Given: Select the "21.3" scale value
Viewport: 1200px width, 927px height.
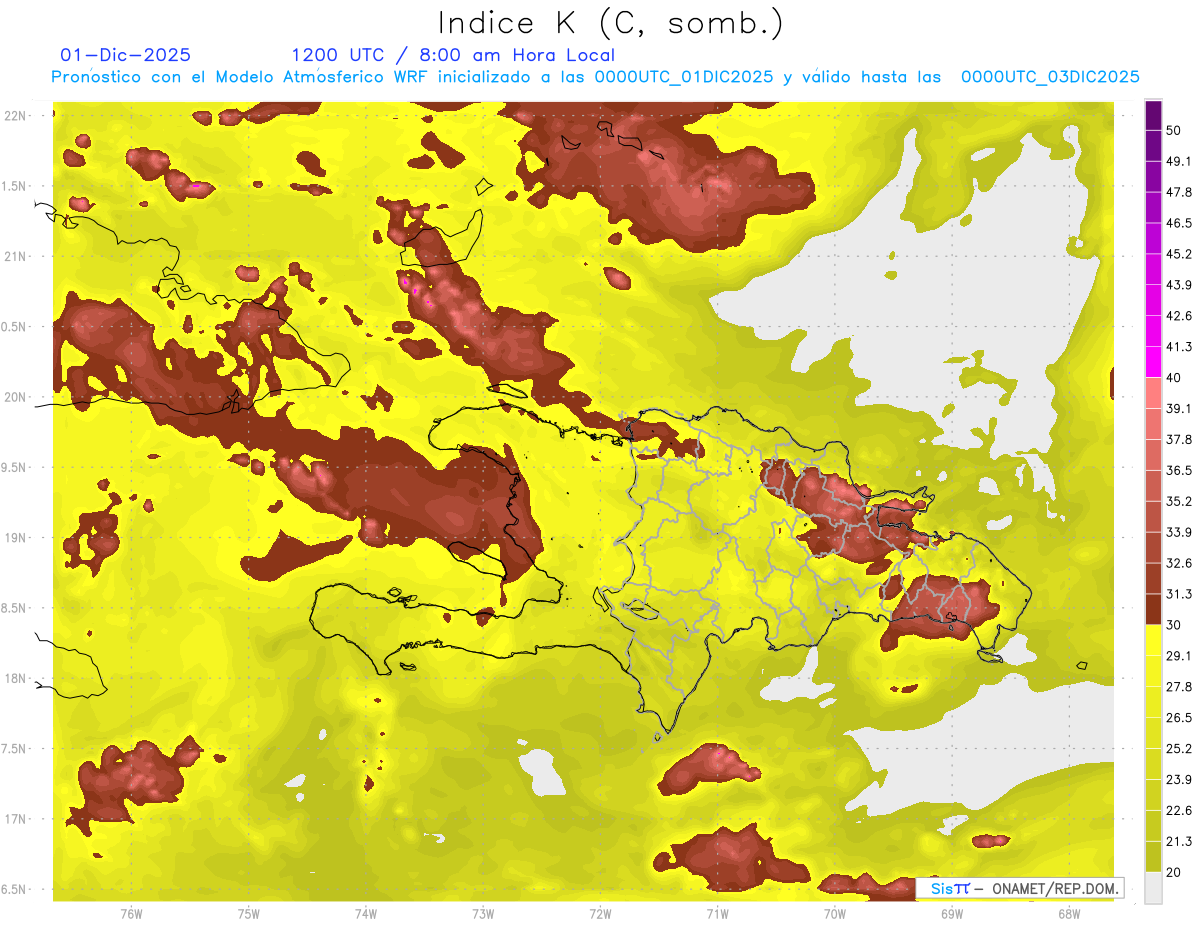Looking at the screenshot, I should click(x=1178, y=841).
